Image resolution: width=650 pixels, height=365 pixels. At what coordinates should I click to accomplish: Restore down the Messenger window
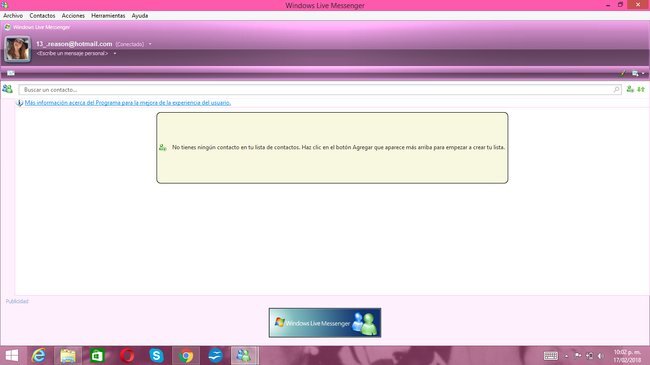[620, 5]
